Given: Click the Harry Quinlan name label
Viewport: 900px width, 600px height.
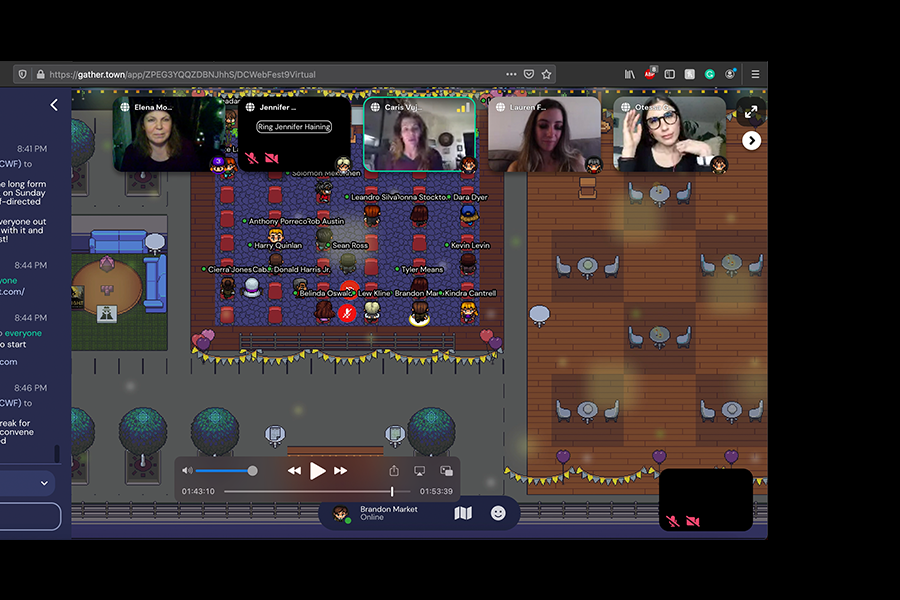Looking at the screenshot, I should click(x=278, y=245).
